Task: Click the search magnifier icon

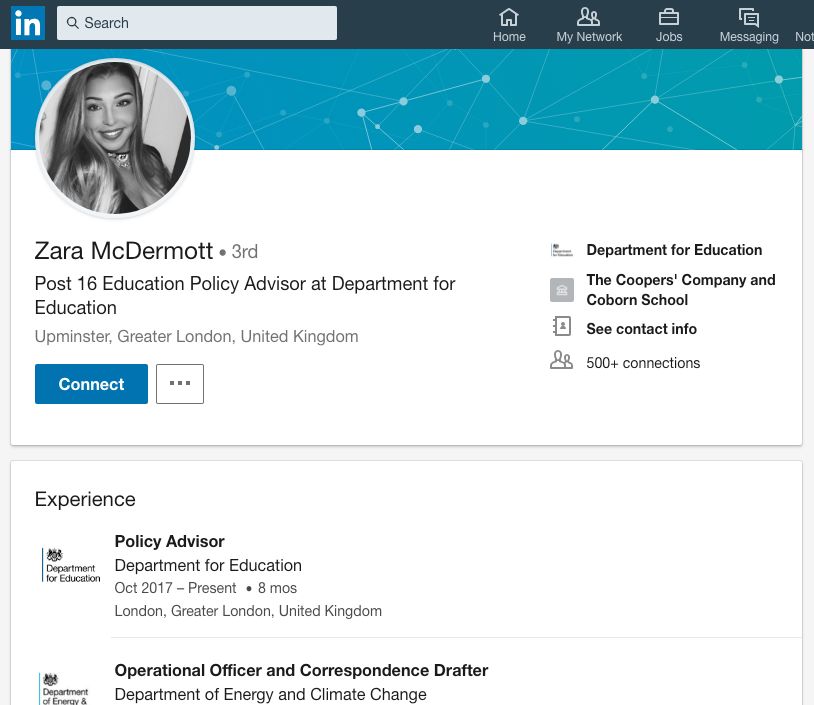Action: tap(73, 23)
